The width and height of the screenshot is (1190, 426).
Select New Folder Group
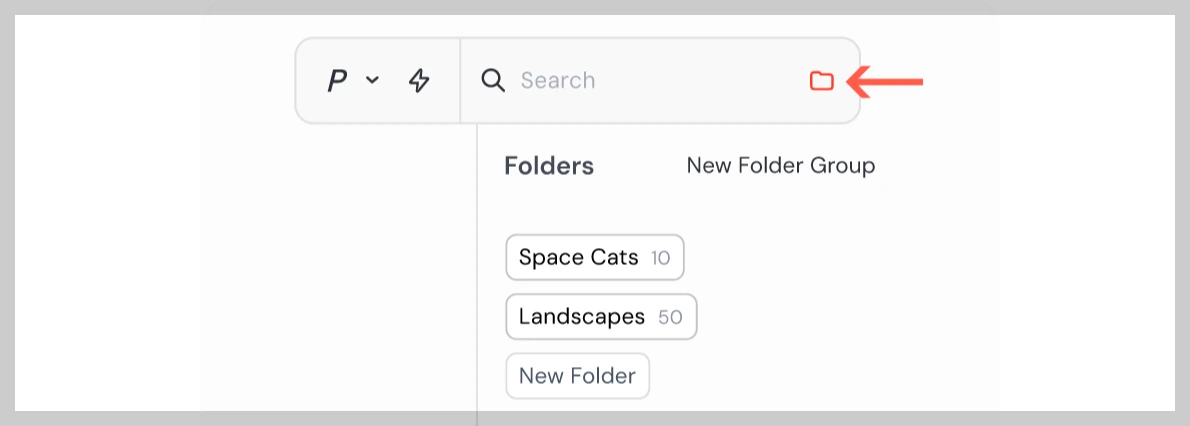click(780, 166)
